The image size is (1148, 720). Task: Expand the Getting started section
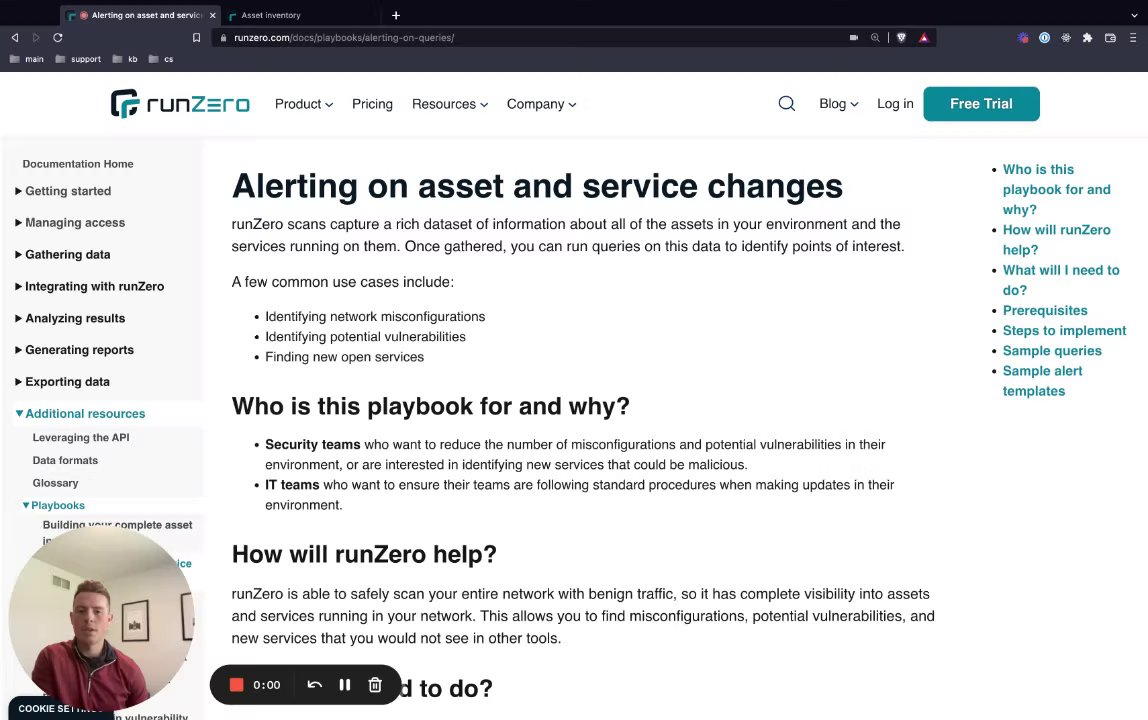tap(63, 191)
